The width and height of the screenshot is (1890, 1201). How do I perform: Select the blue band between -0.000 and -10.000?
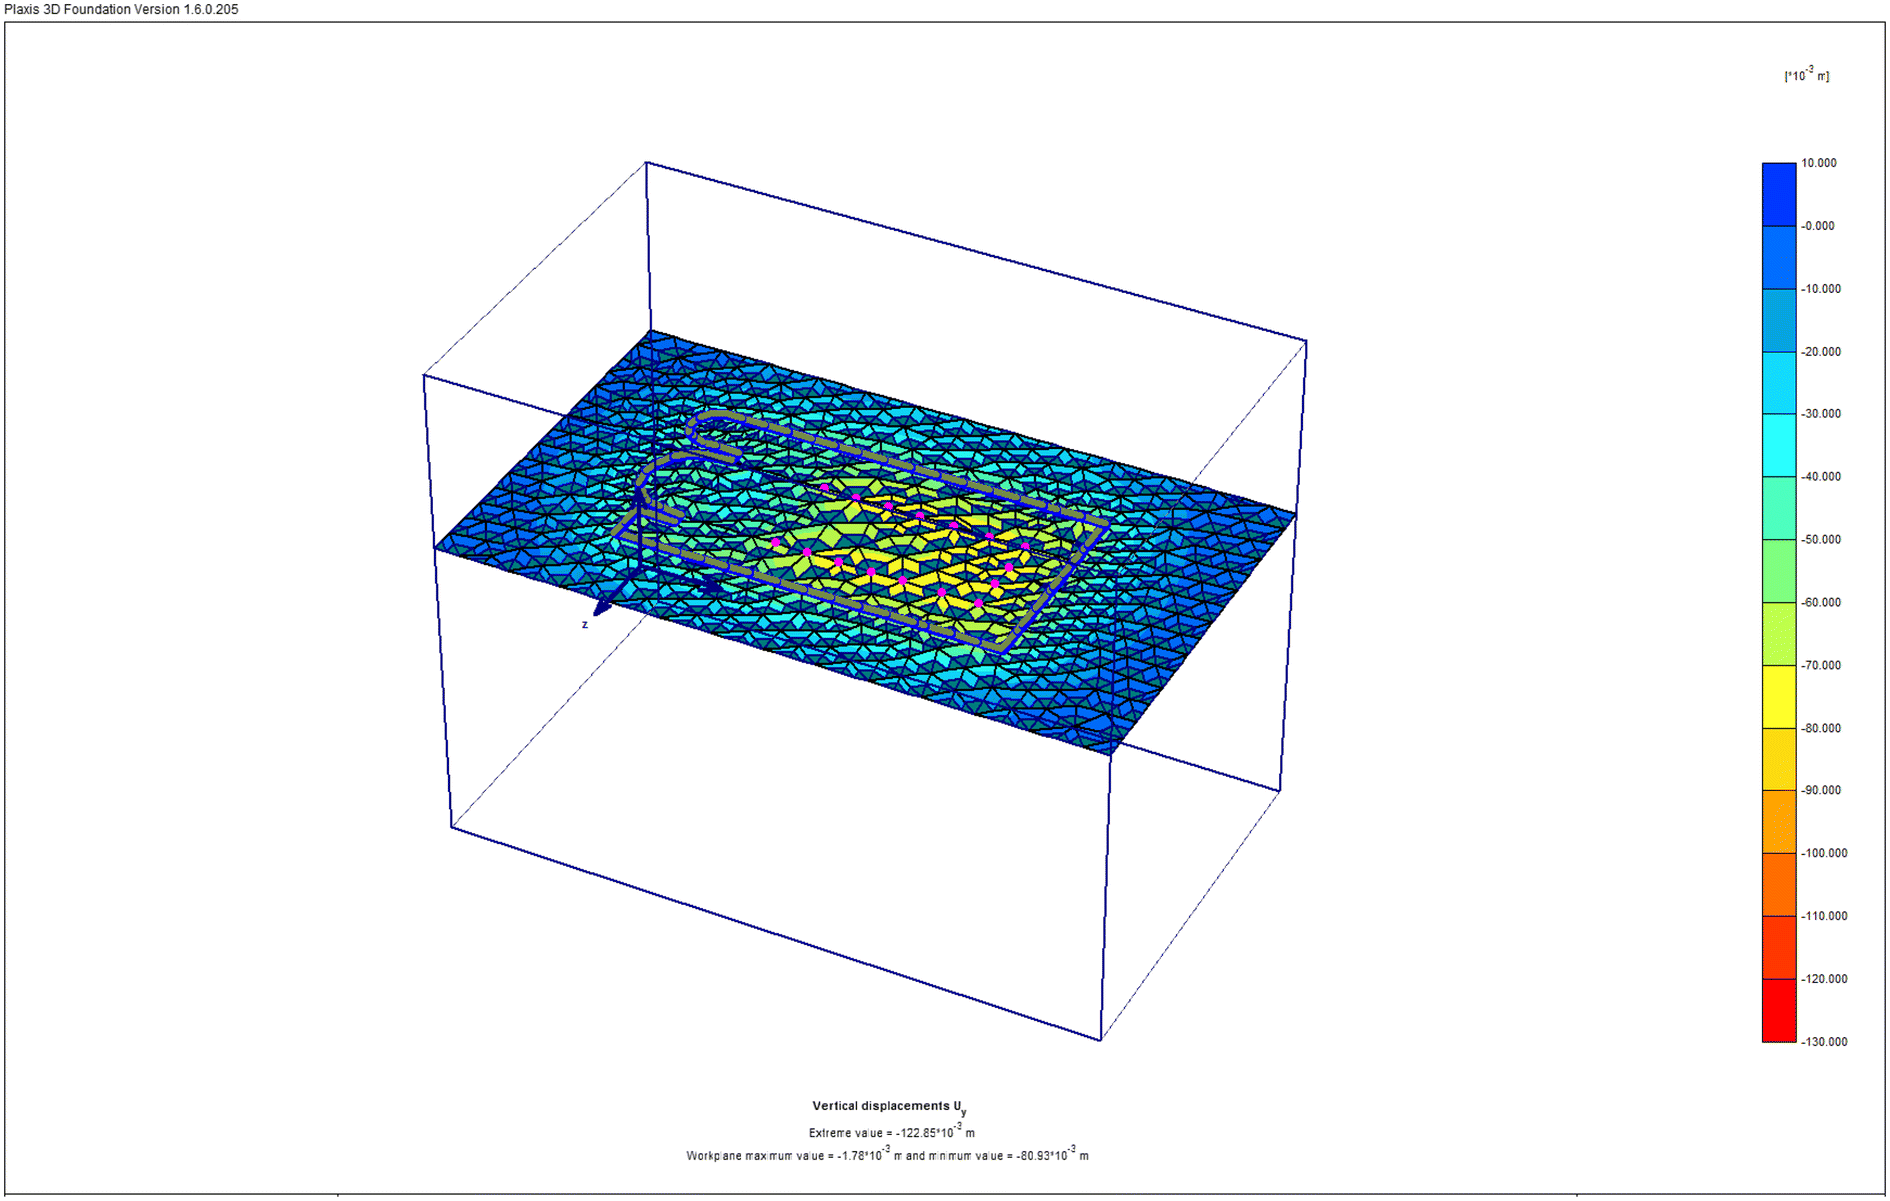(1779, 257)
